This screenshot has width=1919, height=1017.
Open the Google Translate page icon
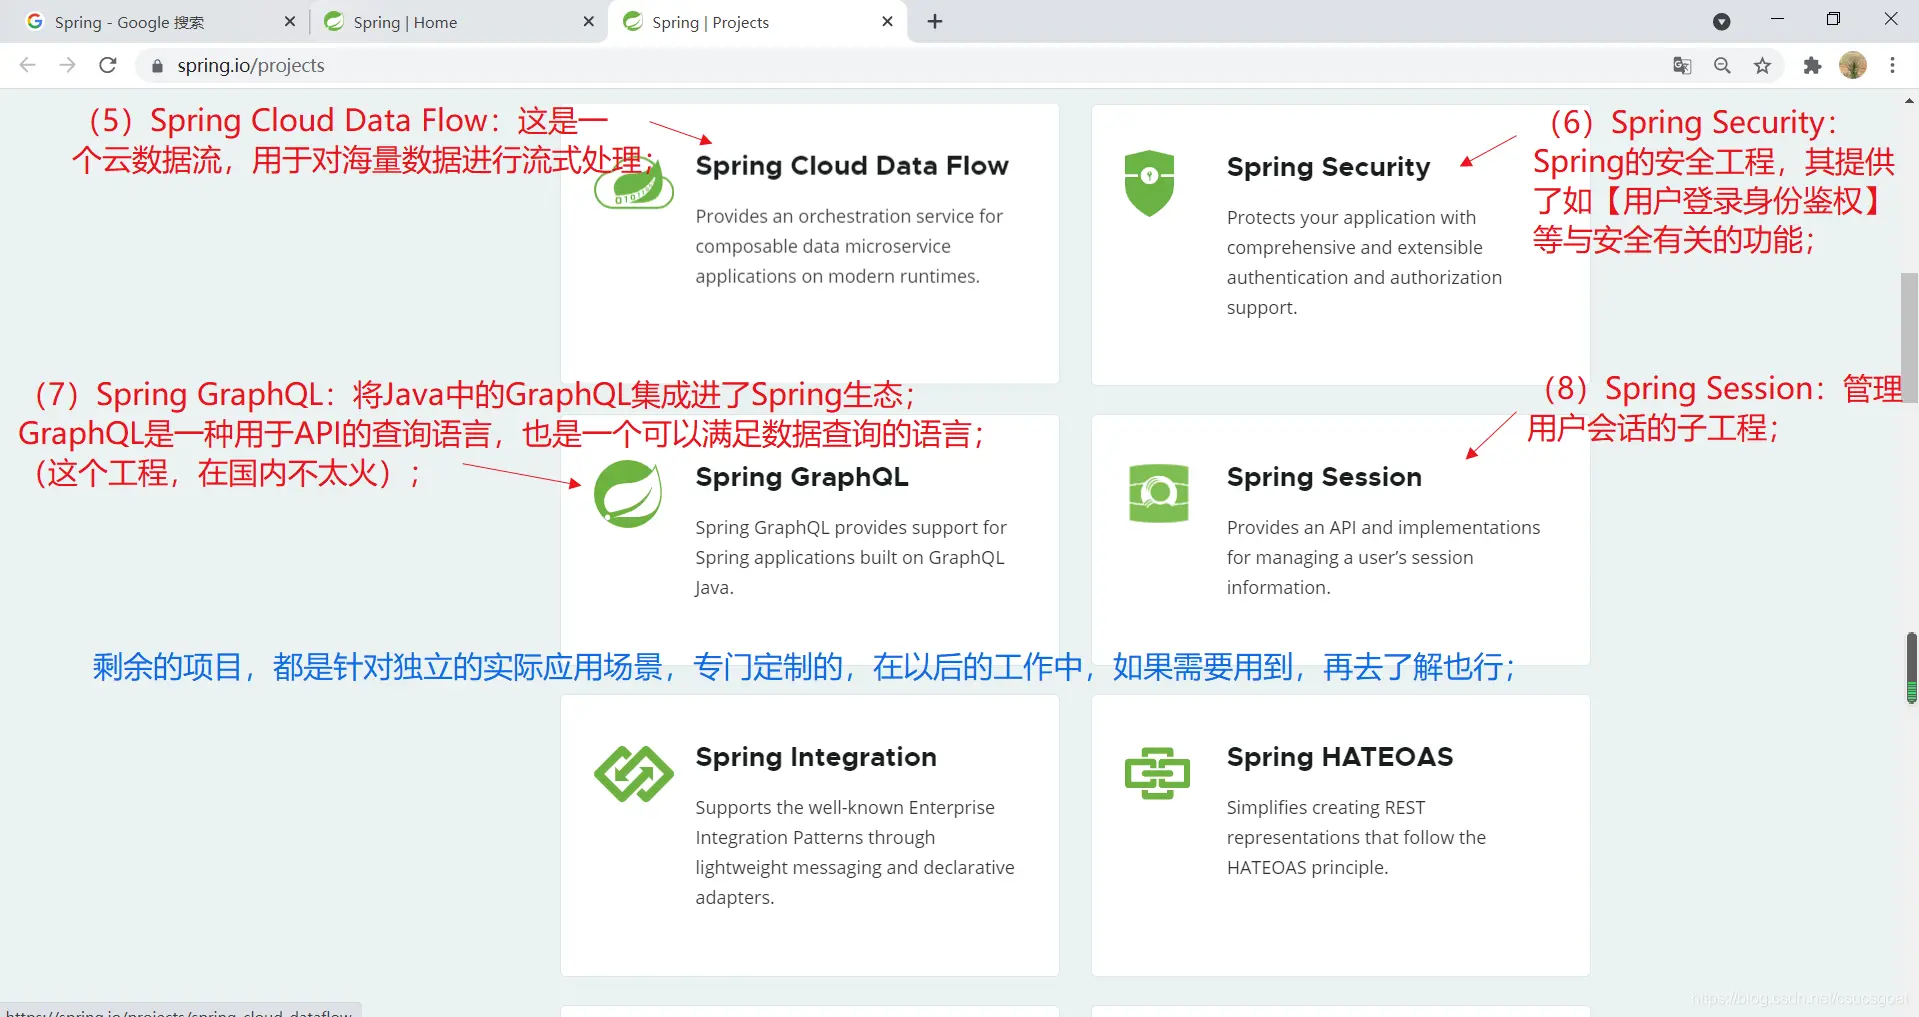[1682, 65]
